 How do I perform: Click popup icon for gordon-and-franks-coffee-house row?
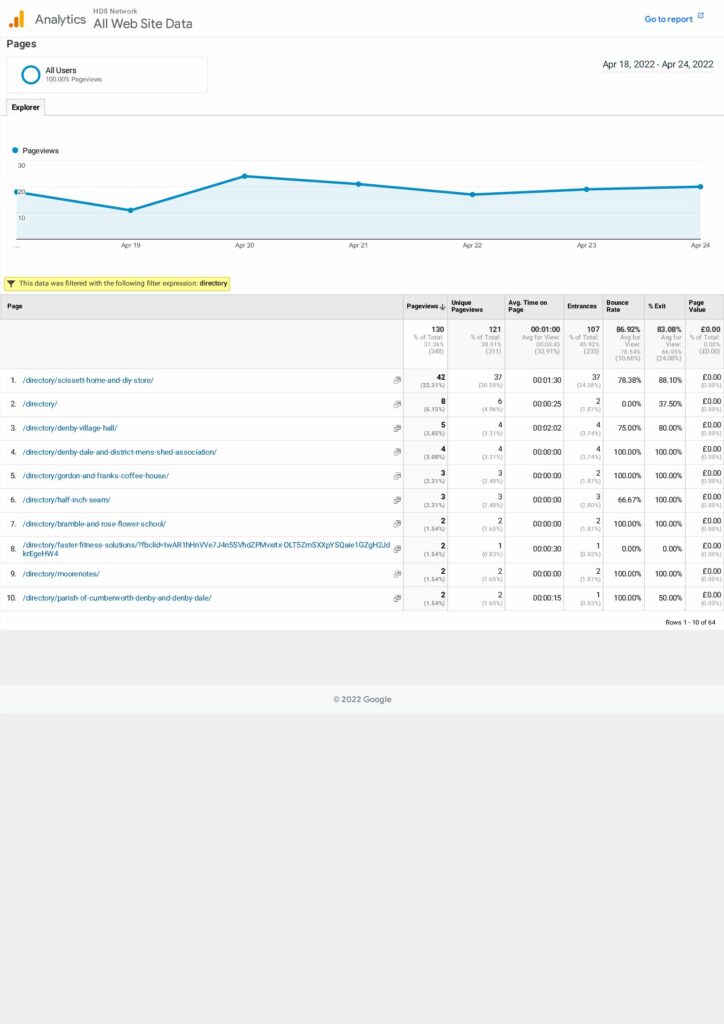coord(397,476)
